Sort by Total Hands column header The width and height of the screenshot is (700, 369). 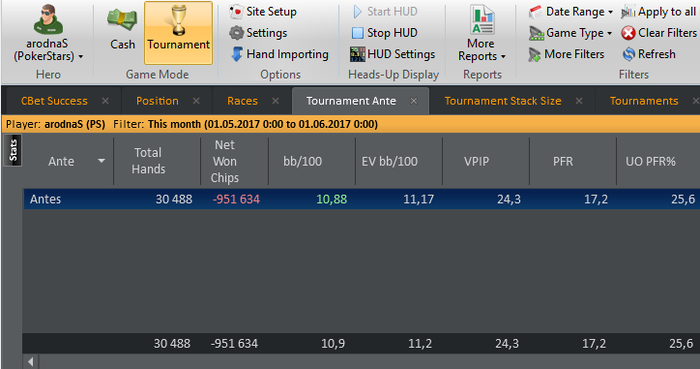pyautogui.click(x=148, y=161)
